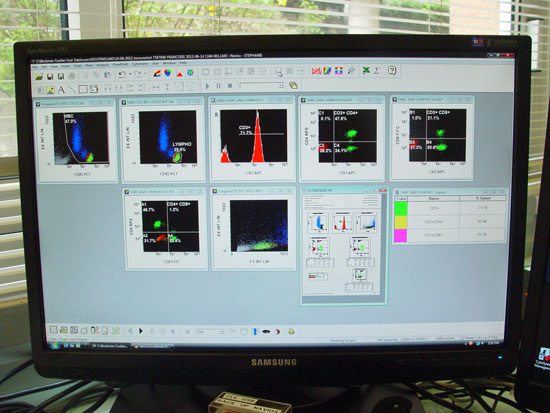Start acquisition with bottom toolbar play arrow
The image size is (550, 413).
click(141, 331)
